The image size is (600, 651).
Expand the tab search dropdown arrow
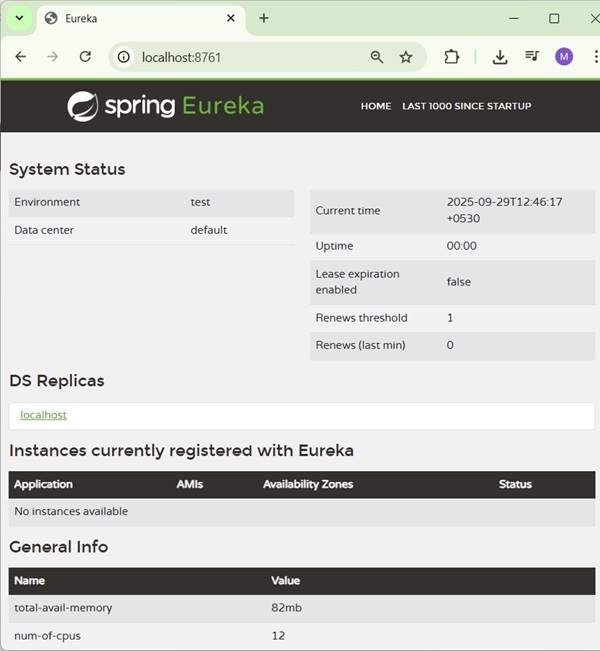point(19,18)
